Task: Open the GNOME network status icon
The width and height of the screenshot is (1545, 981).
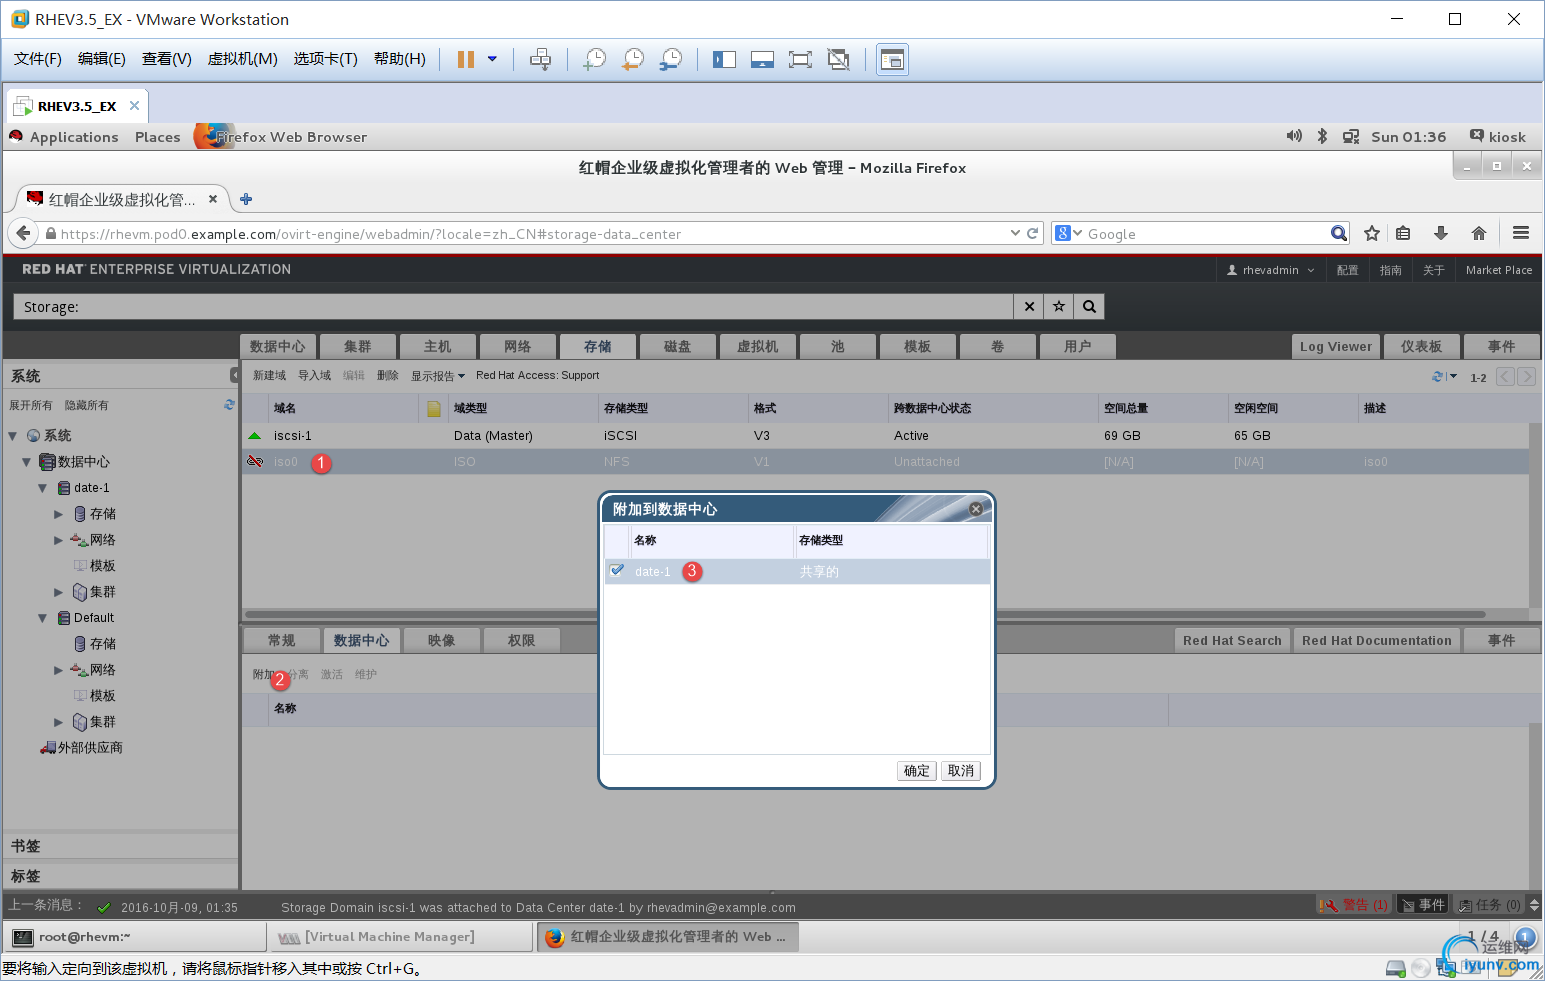Action: click(x=1351, y=136)
